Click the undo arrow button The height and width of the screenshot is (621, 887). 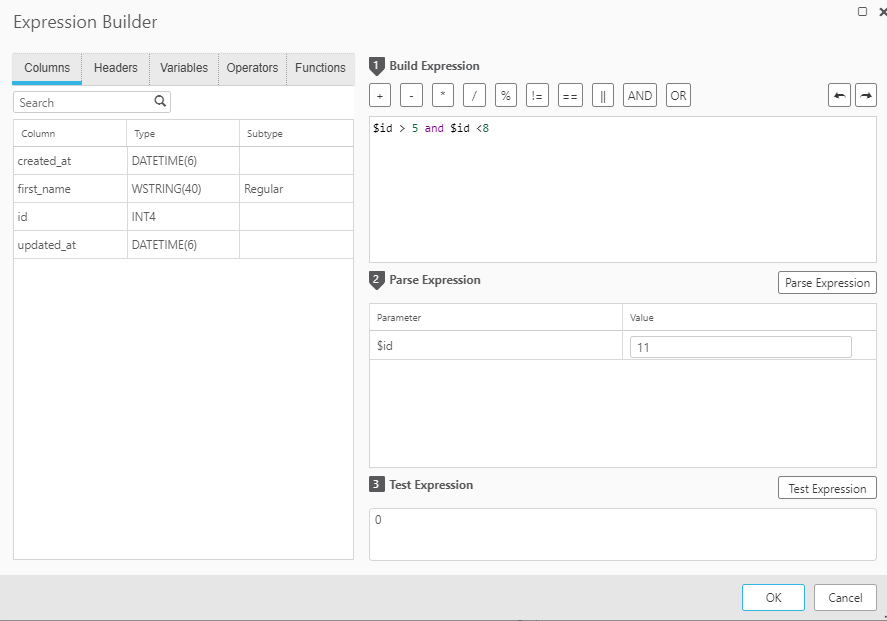coord(839,96)
